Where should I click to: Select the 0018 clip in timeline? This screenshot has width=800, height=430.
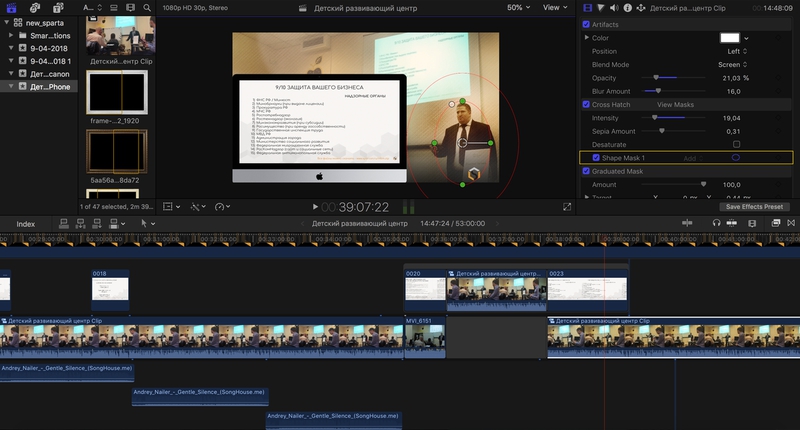pos(110,290)
